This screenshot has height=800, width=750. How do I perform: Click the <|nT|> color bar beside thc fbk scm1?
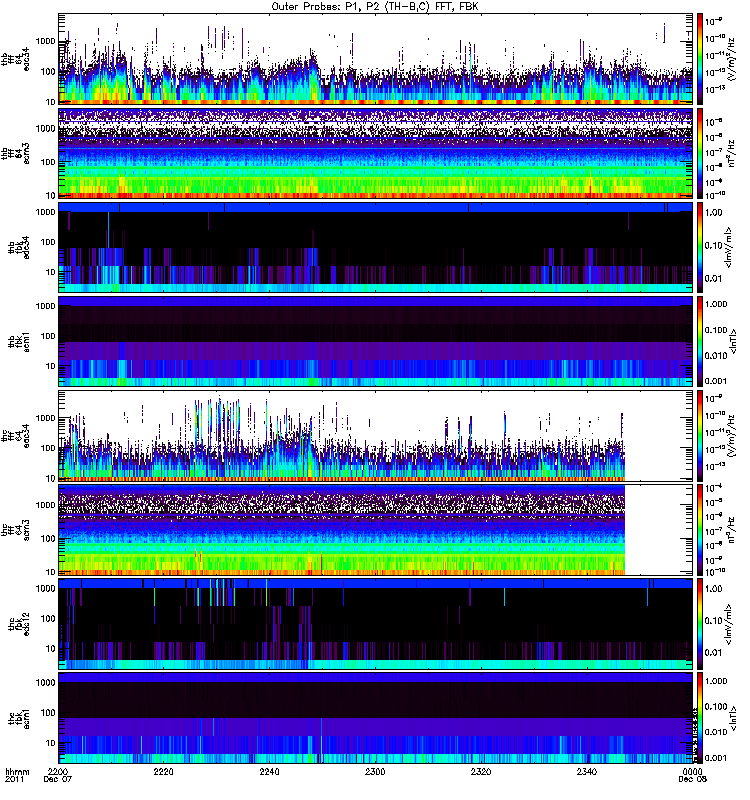pyautogui.click(x=700, y=718)
